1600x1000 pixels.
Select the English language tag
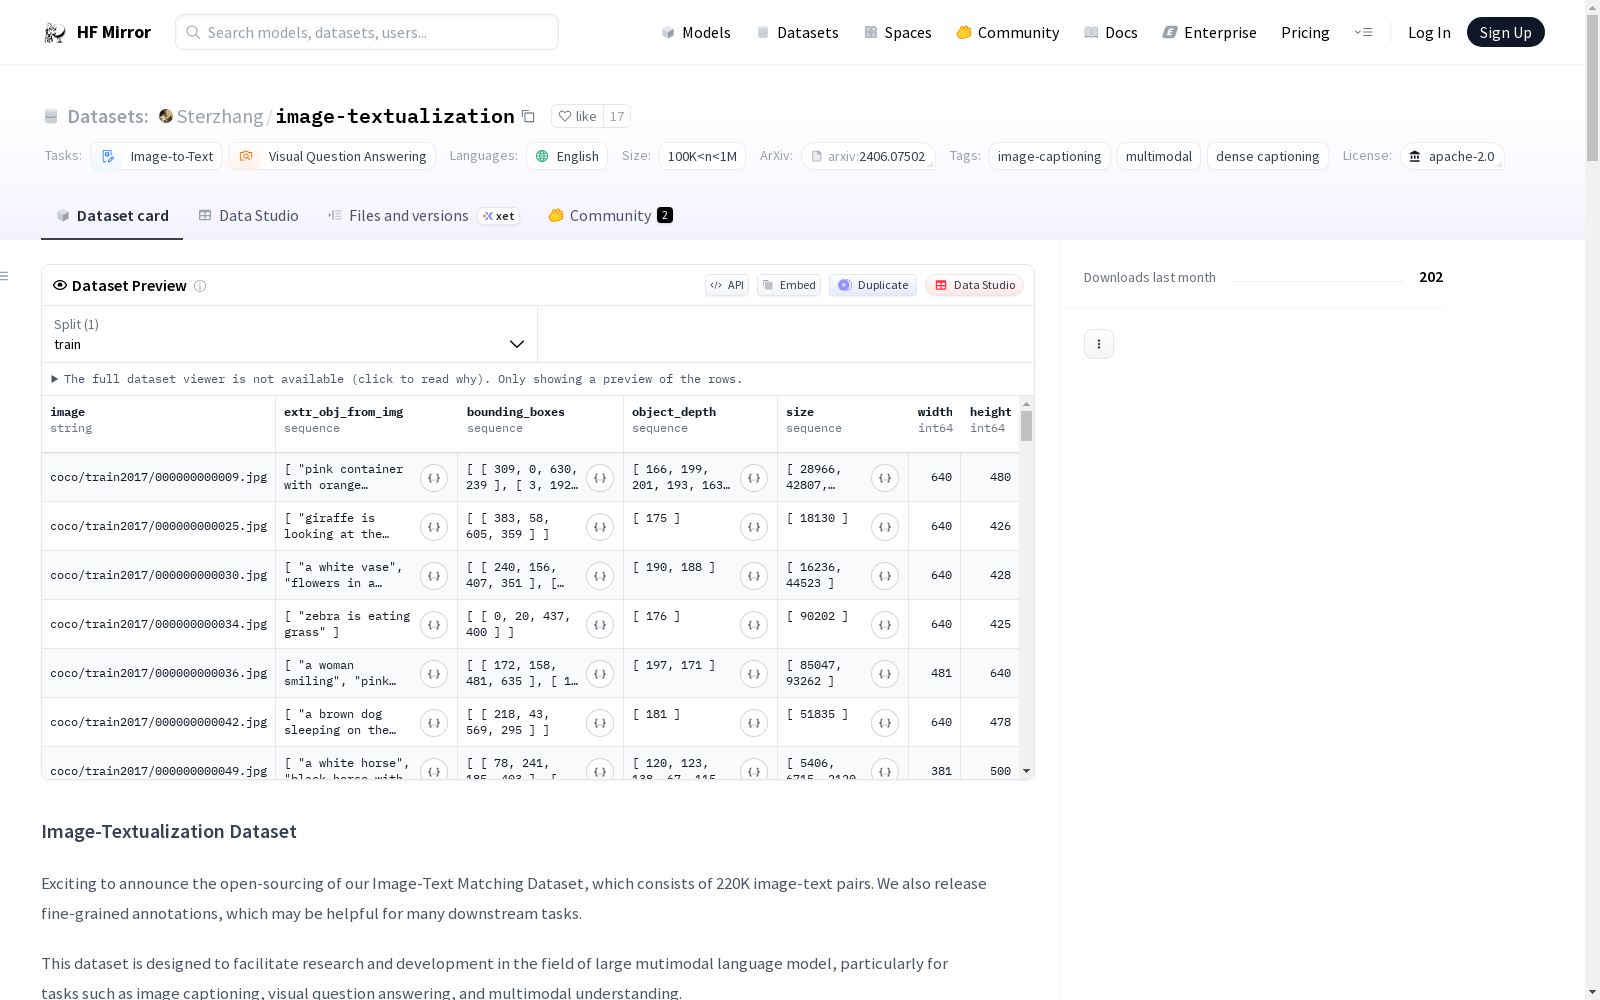567,156
